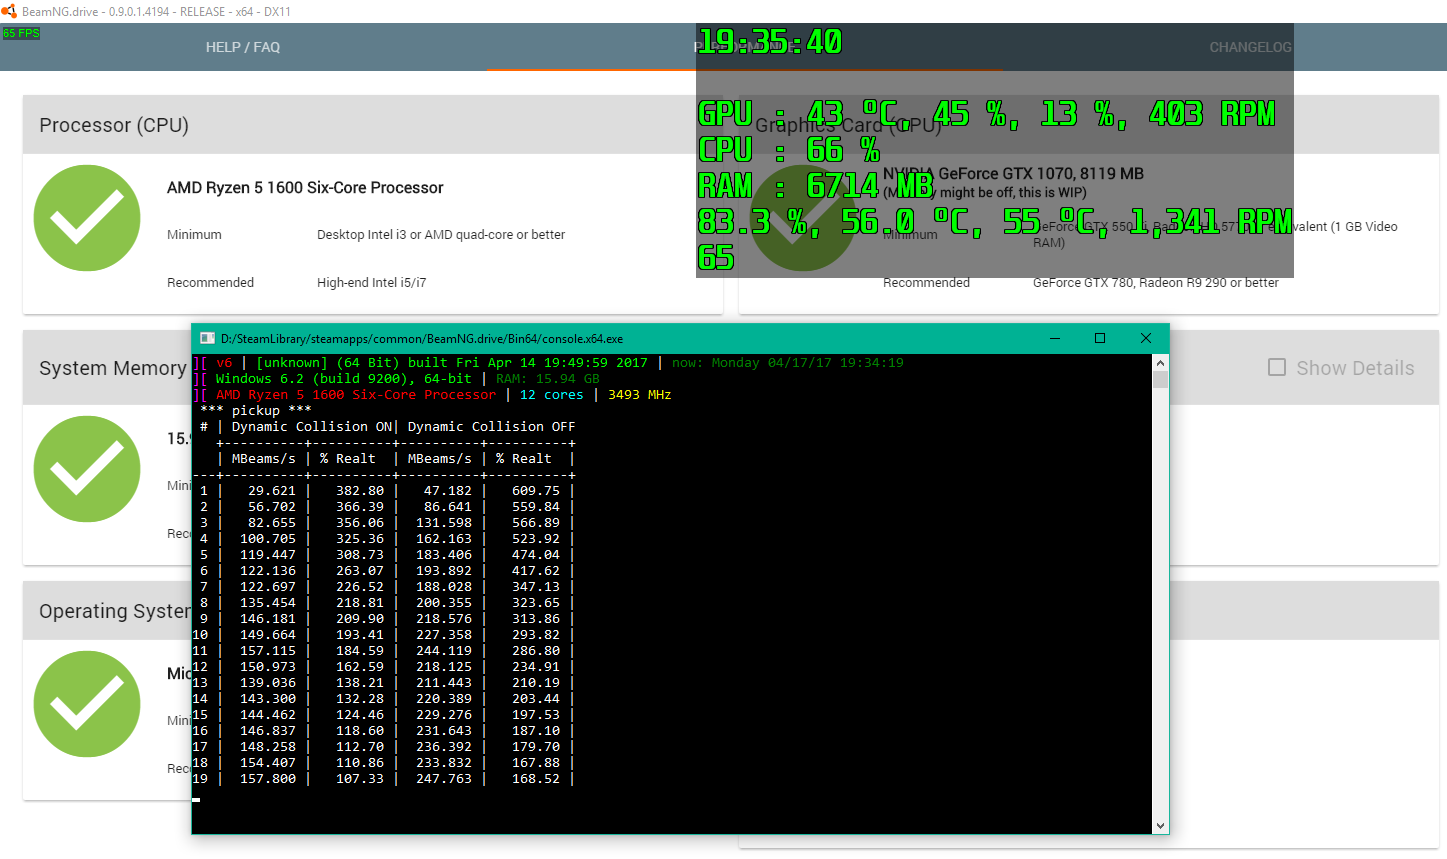The image size is (1447, 859).
Task: Click the value 366.39 in console row 2
Action: [360, 507]
